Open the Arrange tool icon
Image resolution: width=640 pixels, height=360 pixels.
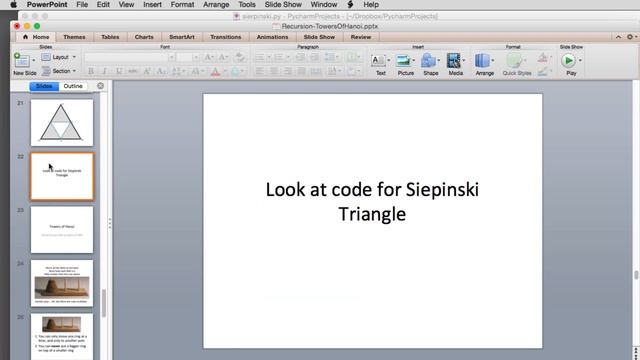coord(482,60)
